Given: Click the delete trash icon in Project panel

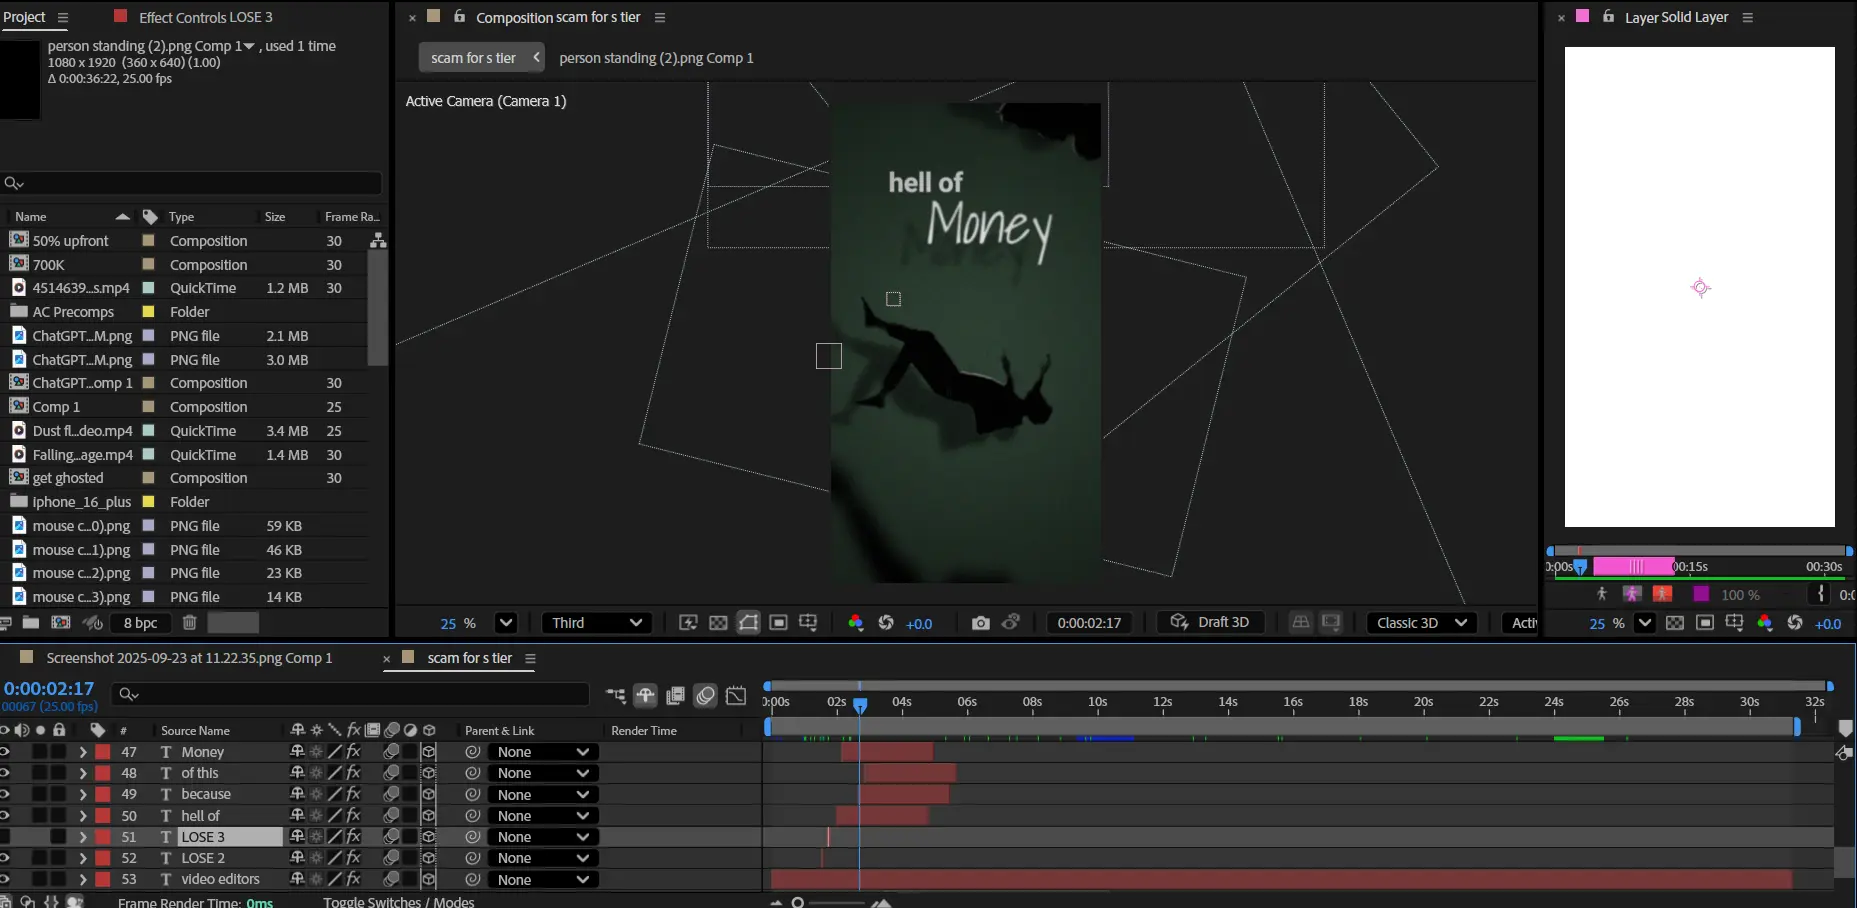Looking at the screenshot, I should (x=189, y=623).
